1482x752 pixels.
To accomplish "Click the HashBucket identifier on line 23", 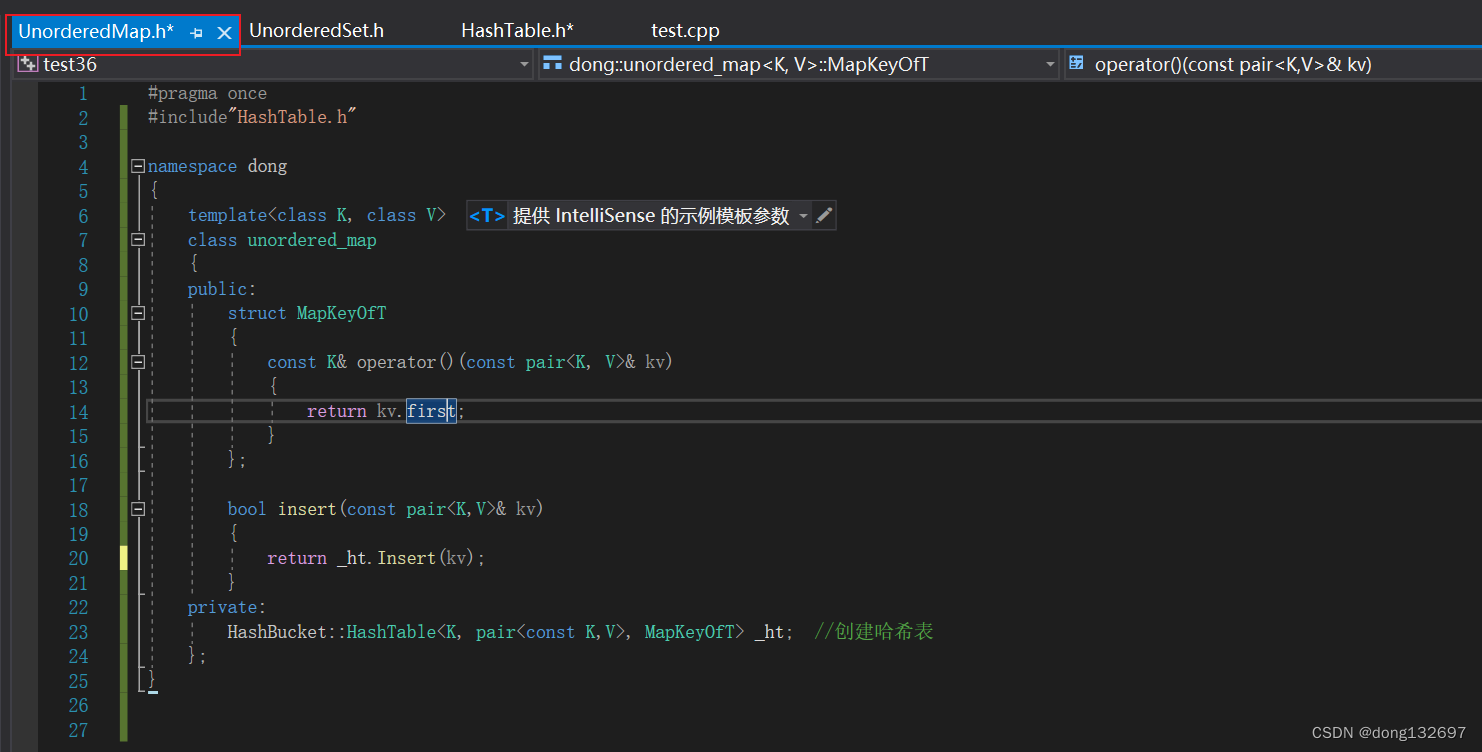I will (277, 632).
